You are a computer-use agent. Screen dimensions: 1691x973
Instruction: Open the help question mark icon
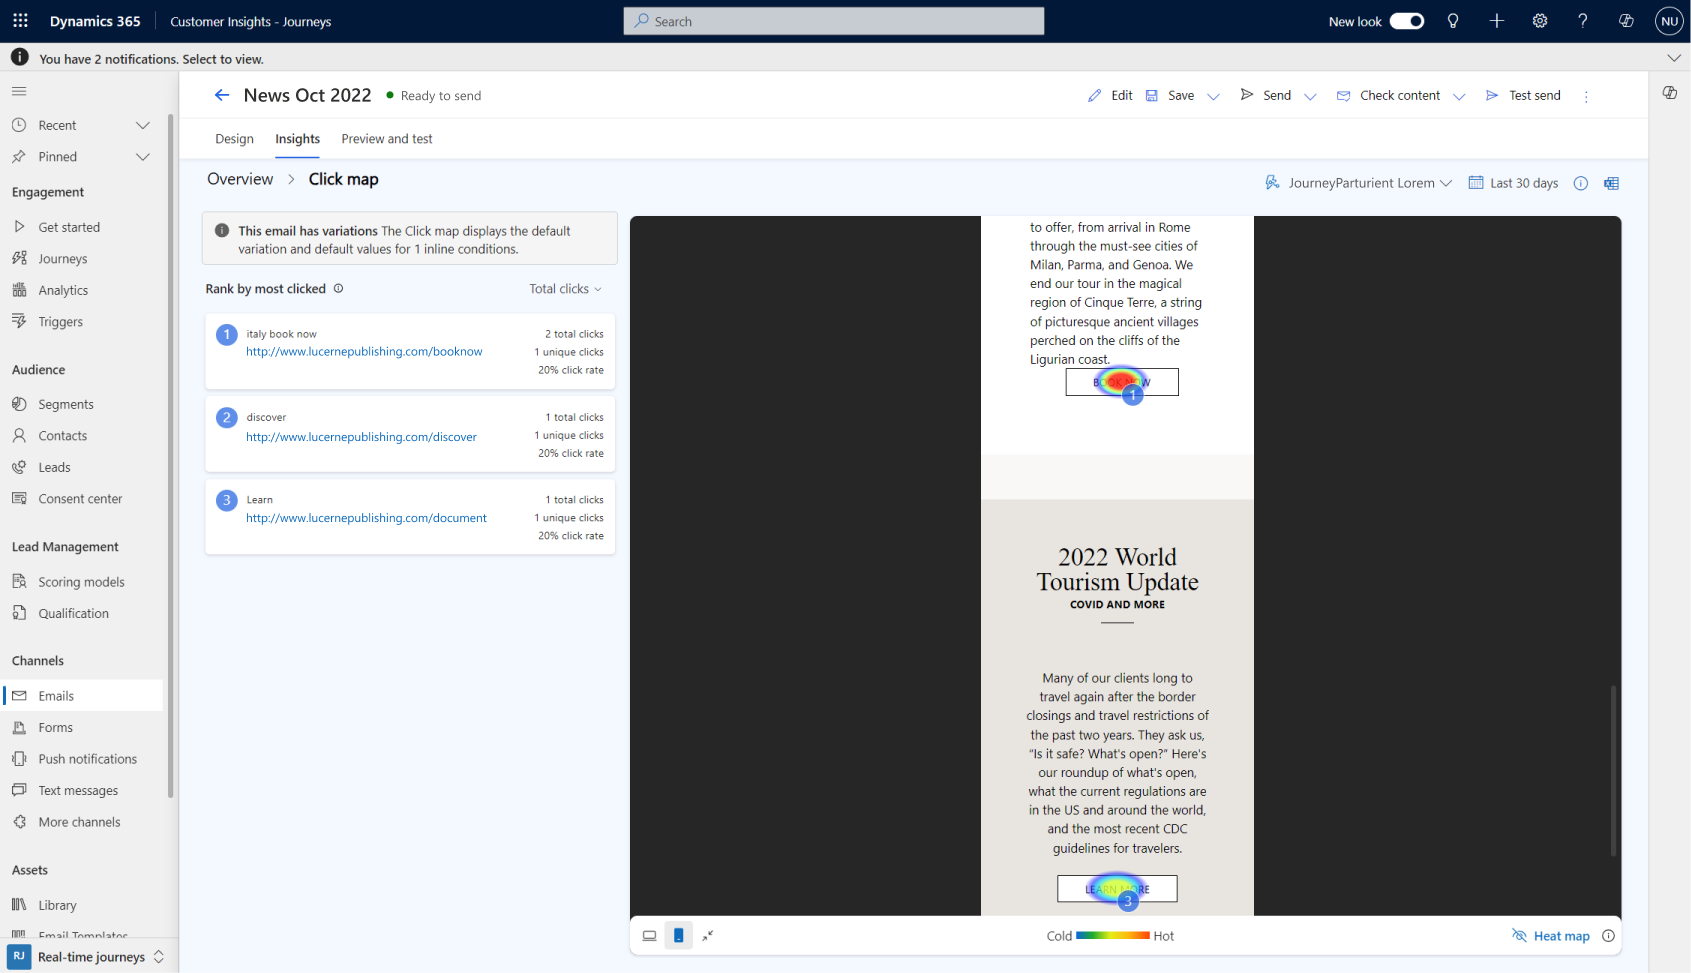coord(1583,21)
